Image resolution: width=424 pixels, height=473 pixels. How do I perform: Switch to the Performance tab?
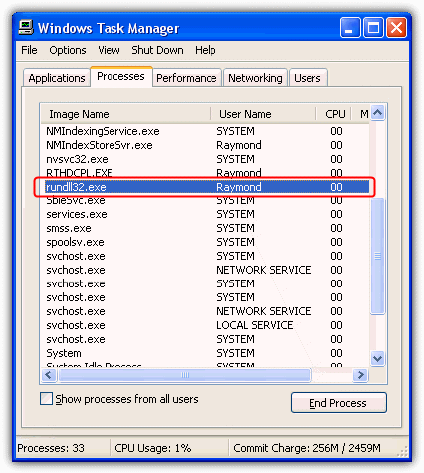click(186, 78)
